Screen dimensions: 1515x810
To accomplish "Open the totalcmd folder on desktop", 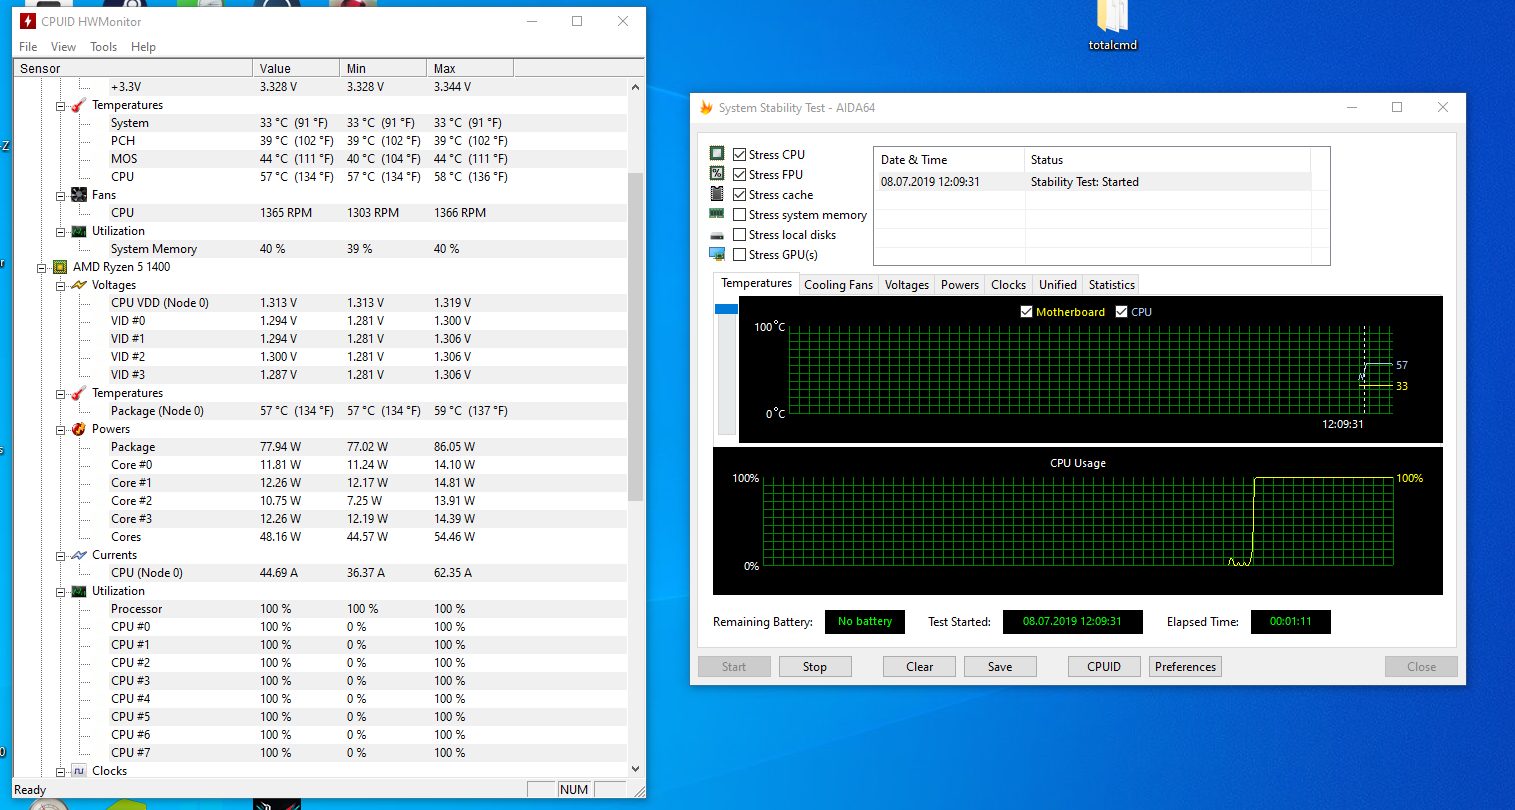I will click(1112, 25).
